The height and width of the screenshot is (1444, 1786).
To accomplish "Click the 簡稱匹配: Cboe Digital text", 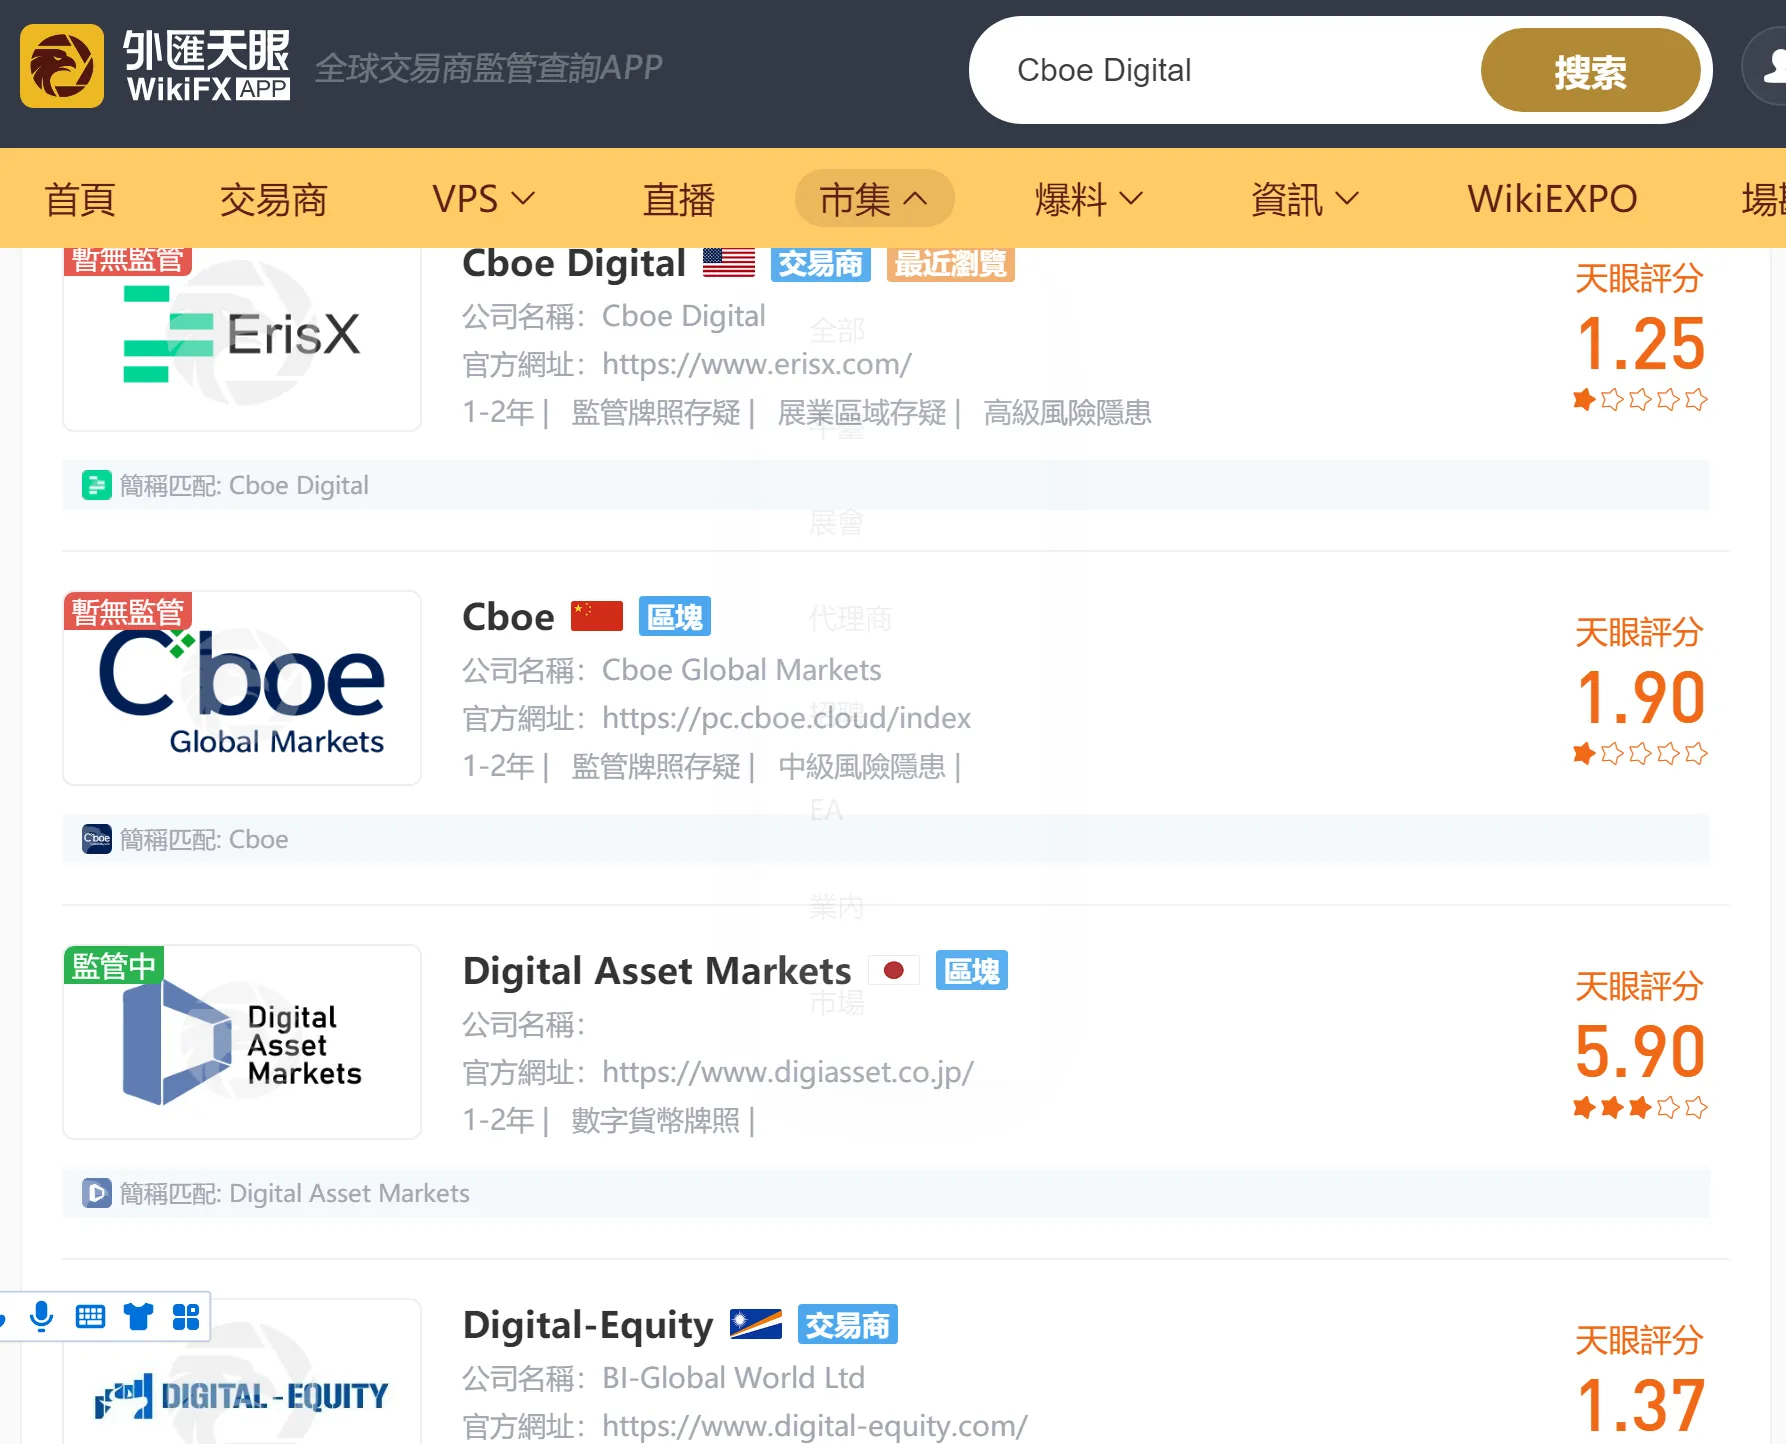I will click(x=244, y=485).
